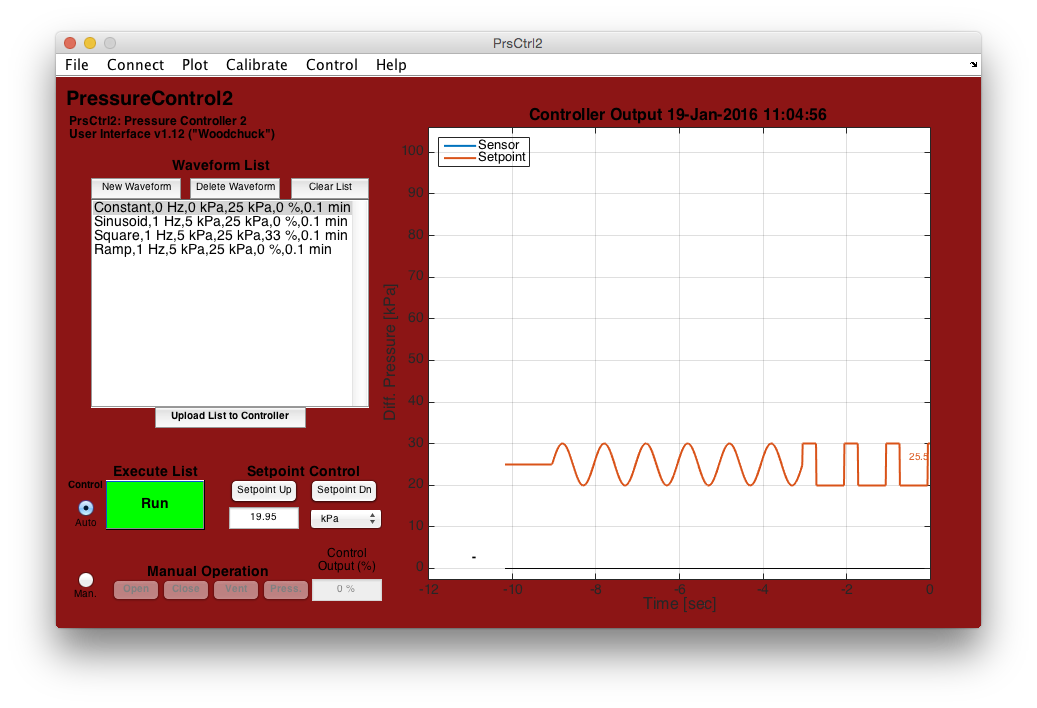
Task: Click the Setpoint Up button
Action: click(x=264, y=490)
